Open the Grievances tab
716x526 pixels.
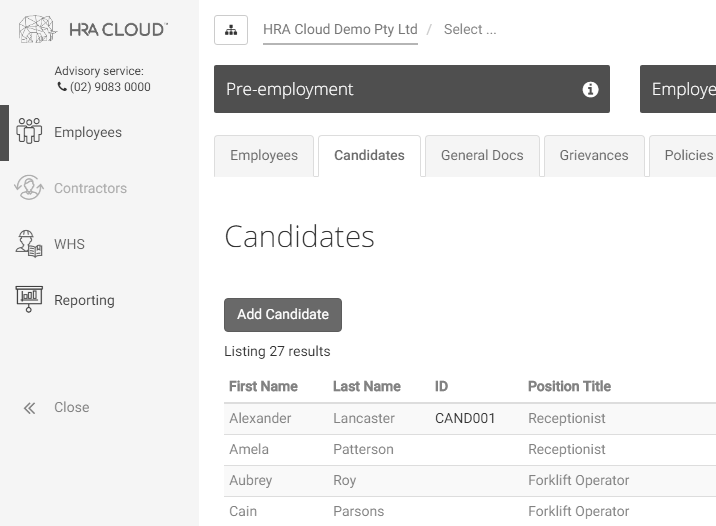tap(594, 156)
